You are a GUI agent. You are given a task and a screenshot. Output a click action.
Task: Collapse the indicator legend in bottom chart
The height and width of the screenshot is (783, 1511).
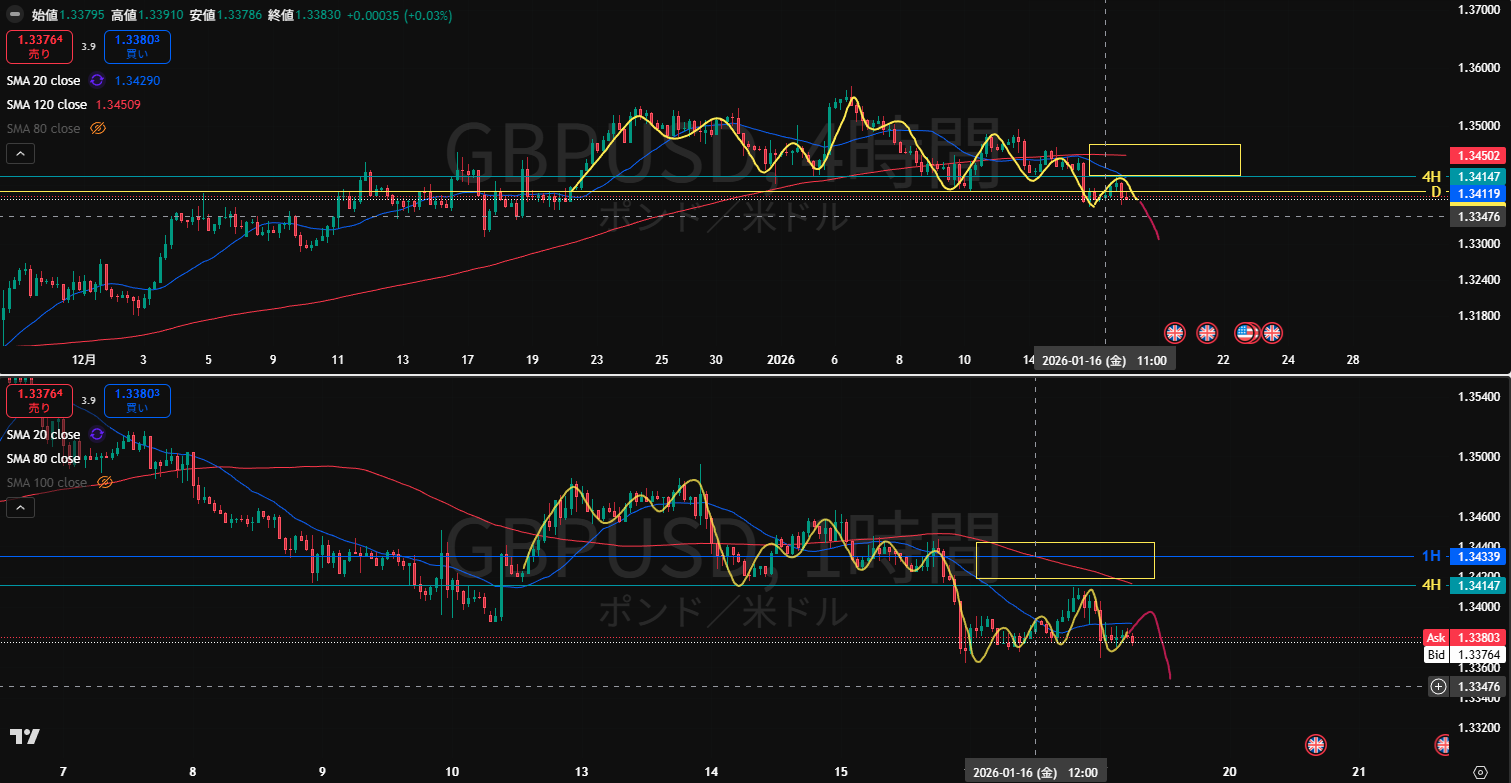[19, 507]
